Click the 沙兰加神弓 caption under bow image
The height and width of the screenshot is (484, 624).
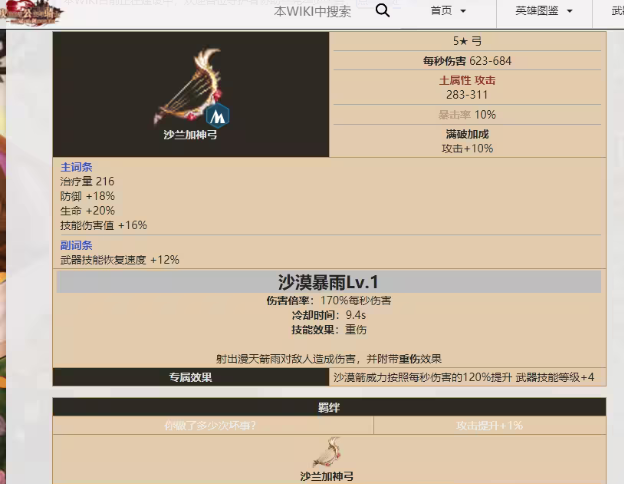pos(190,135)
